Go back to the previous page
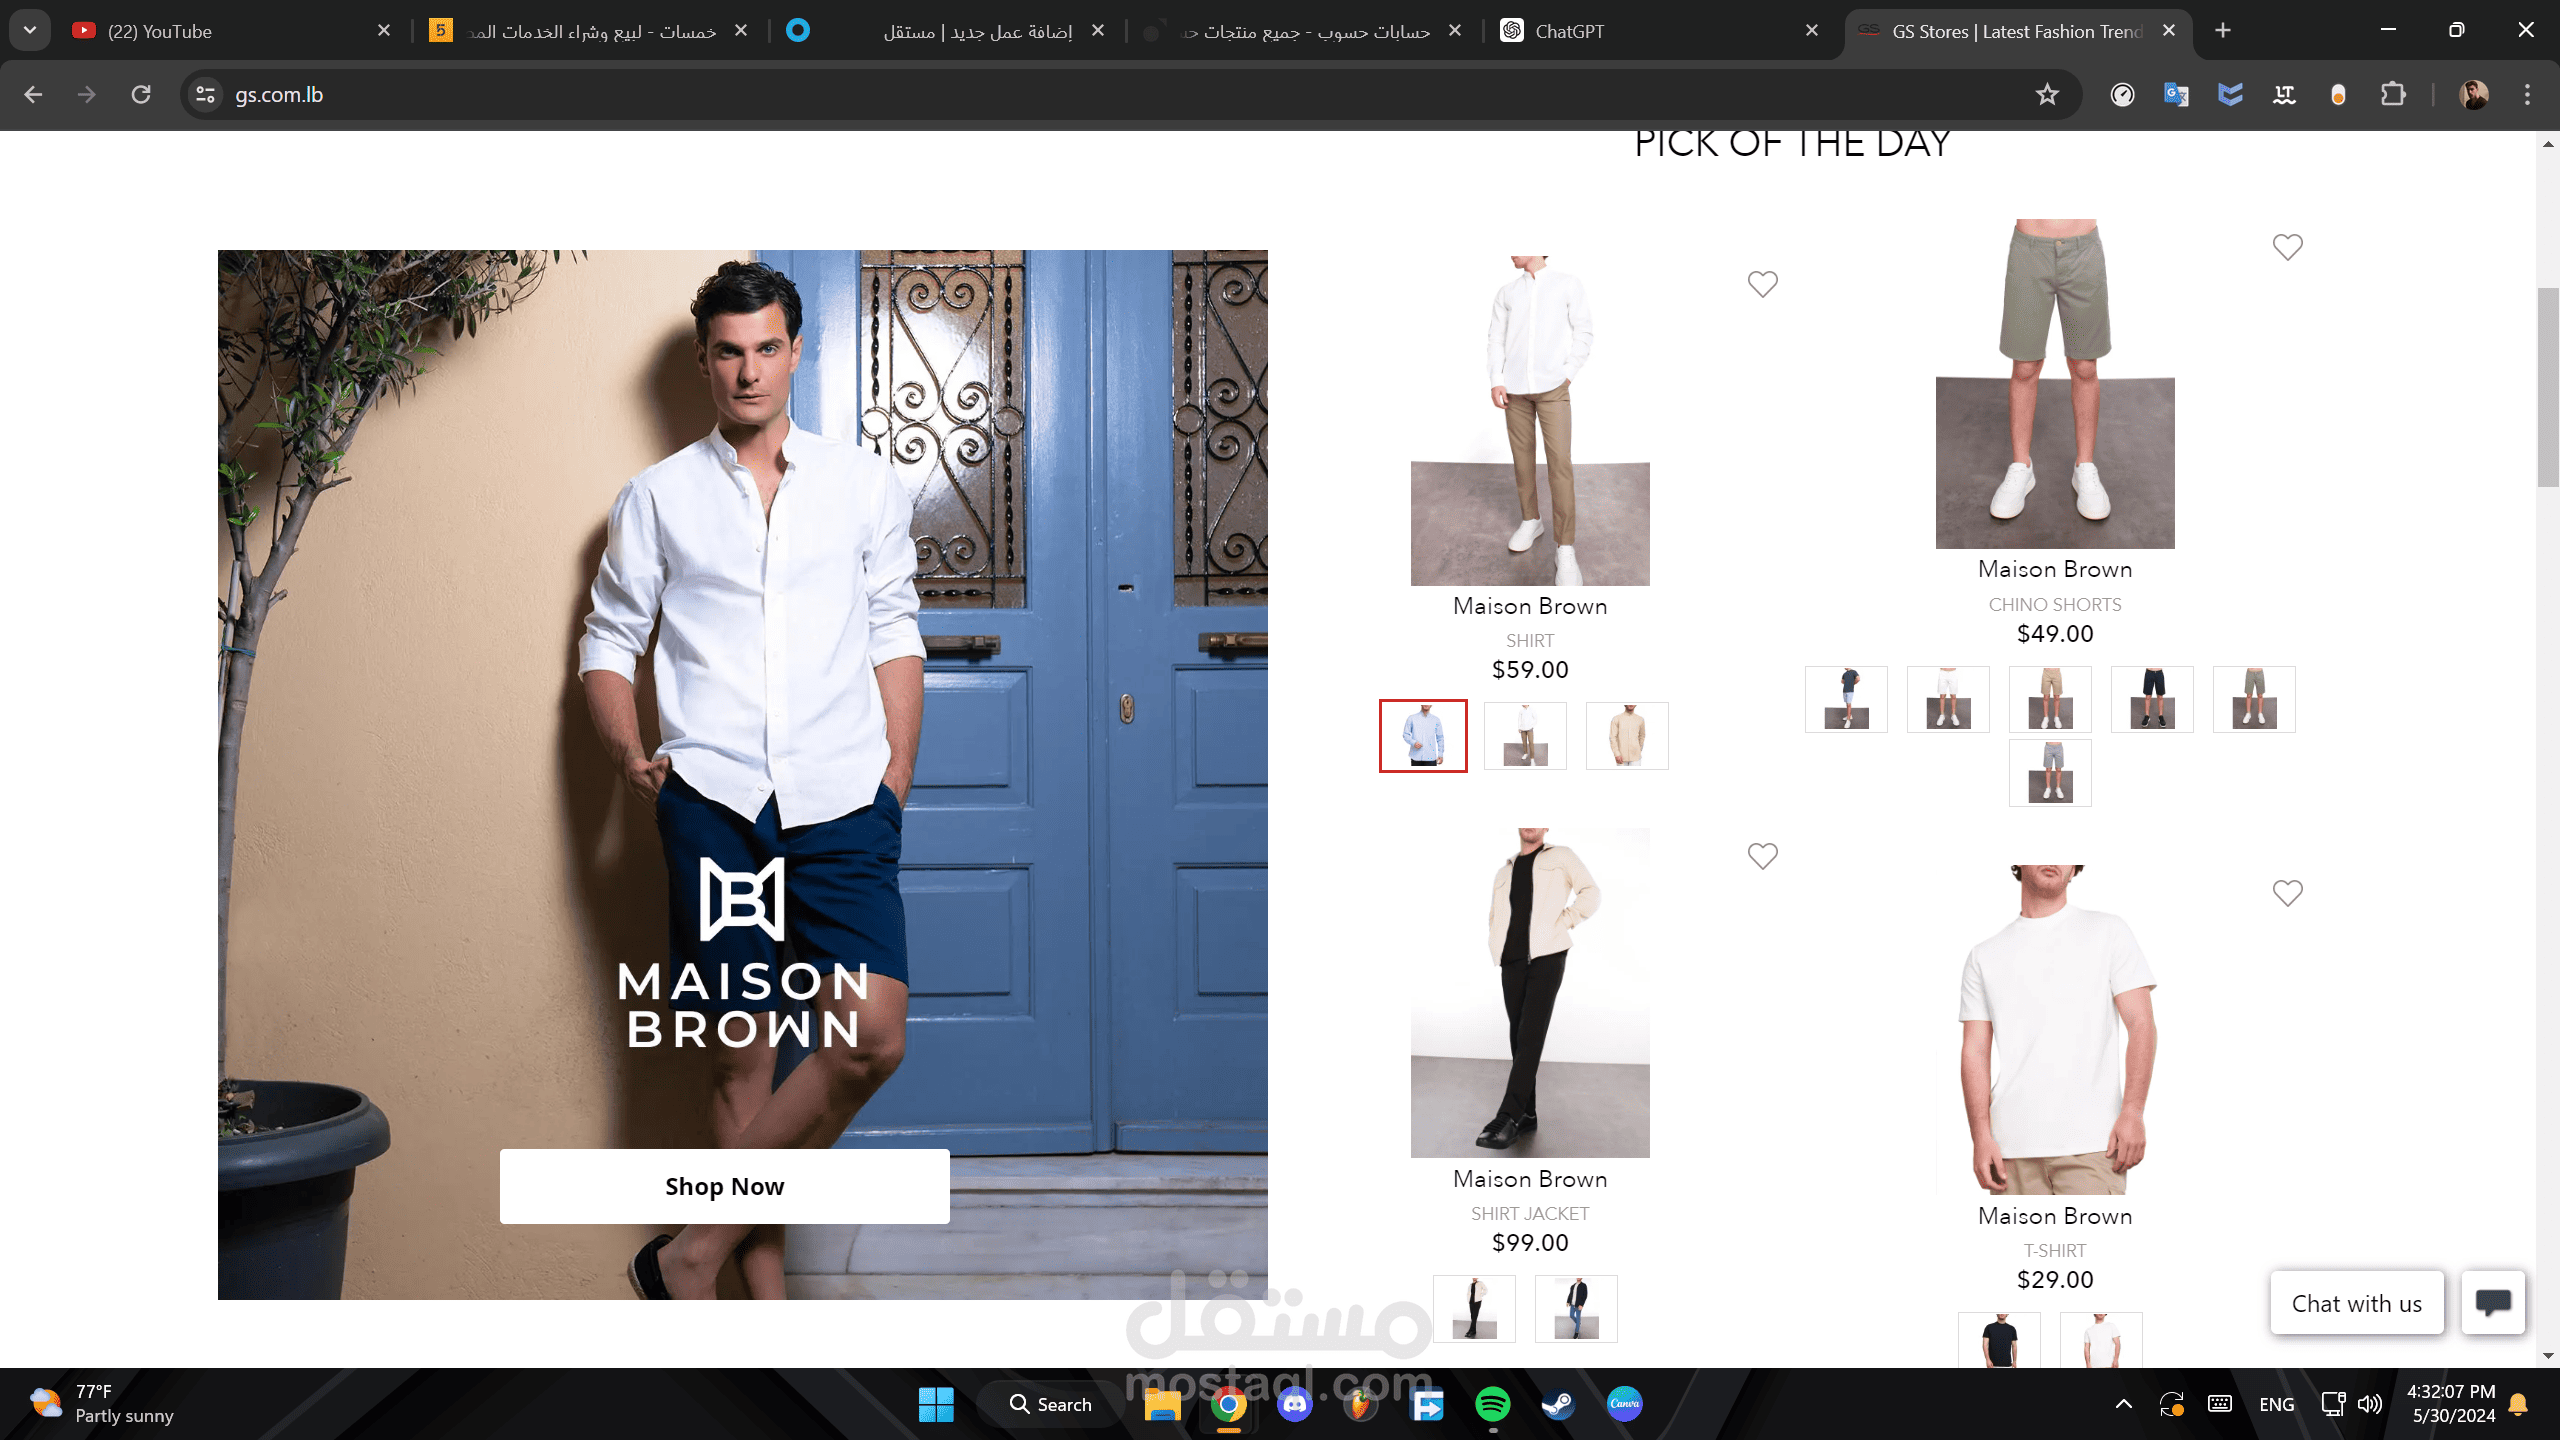Image resolution: width=2560 pixels, height=1440 pixels. click(x=33, y=94)
